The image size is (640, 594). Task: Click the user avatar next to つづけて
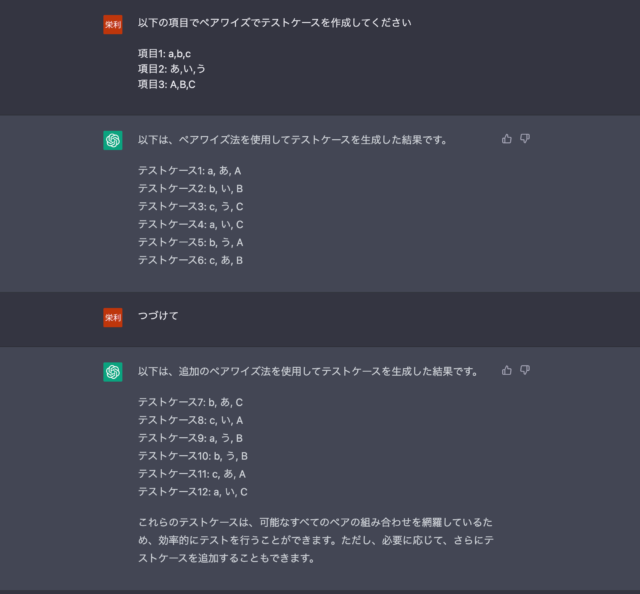[x=113, y=317]
